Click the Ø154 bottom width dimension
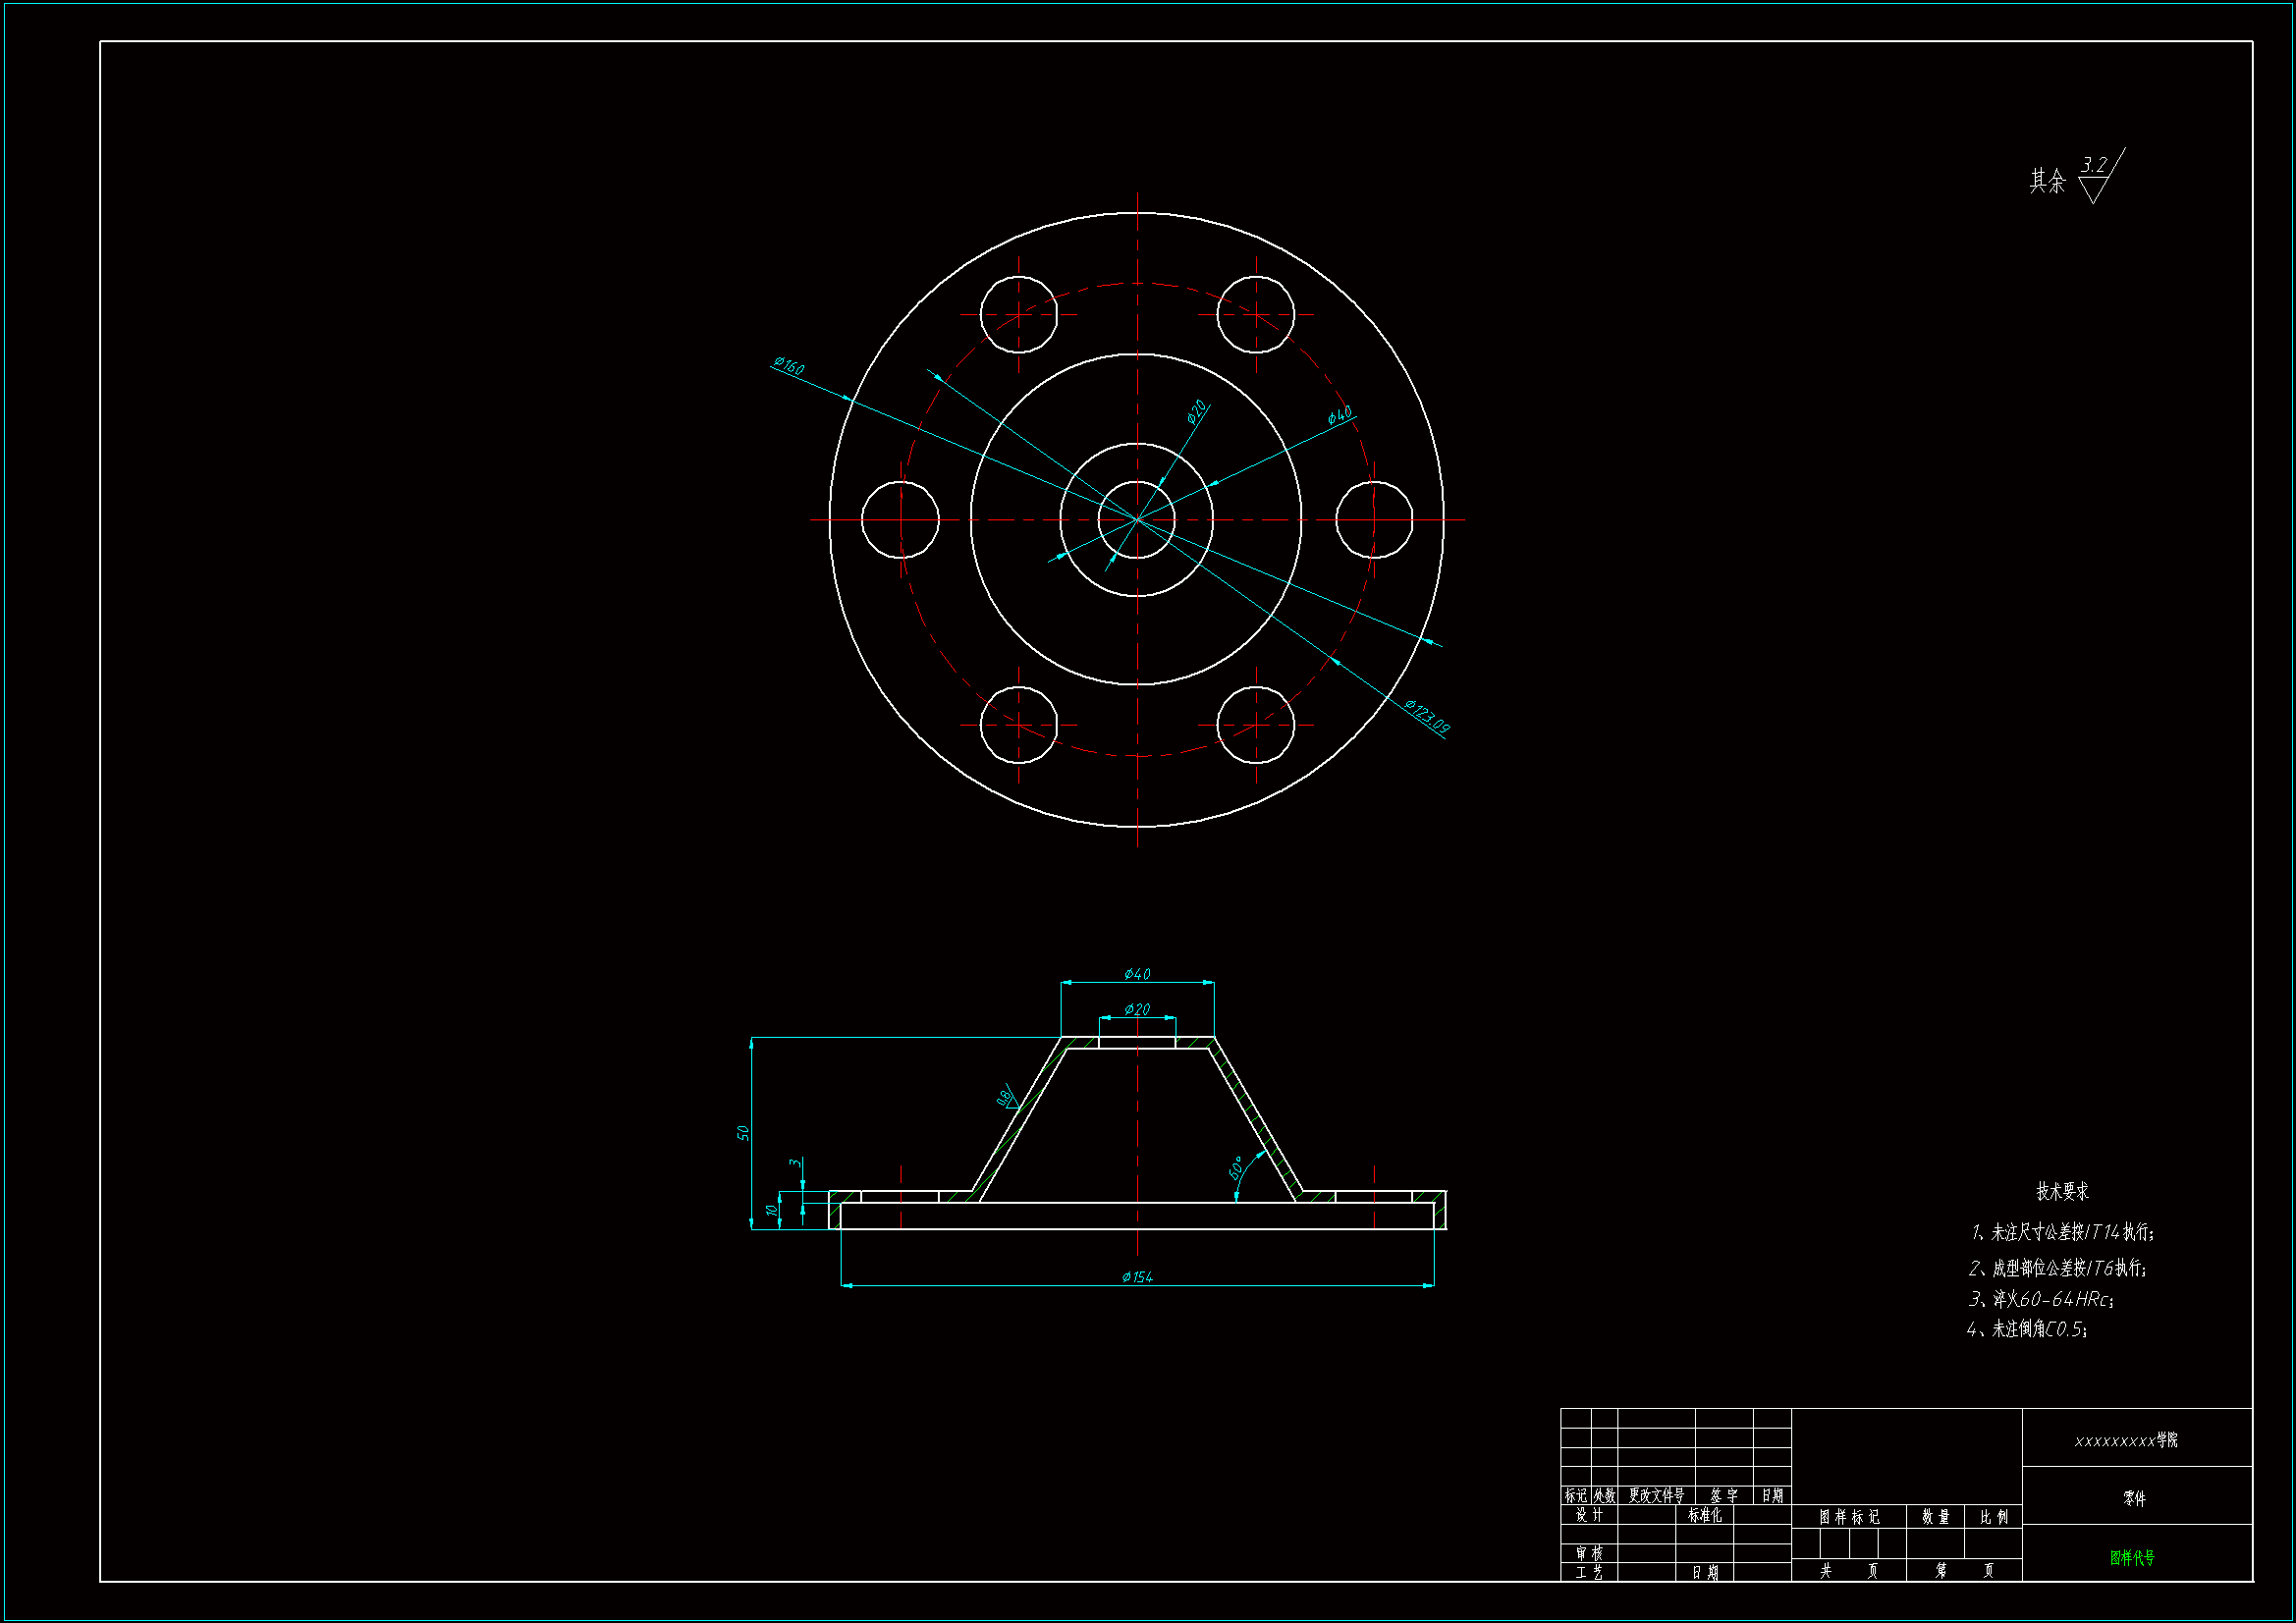This screenshot has width=2296, height=1623. pos(1137,1277)
